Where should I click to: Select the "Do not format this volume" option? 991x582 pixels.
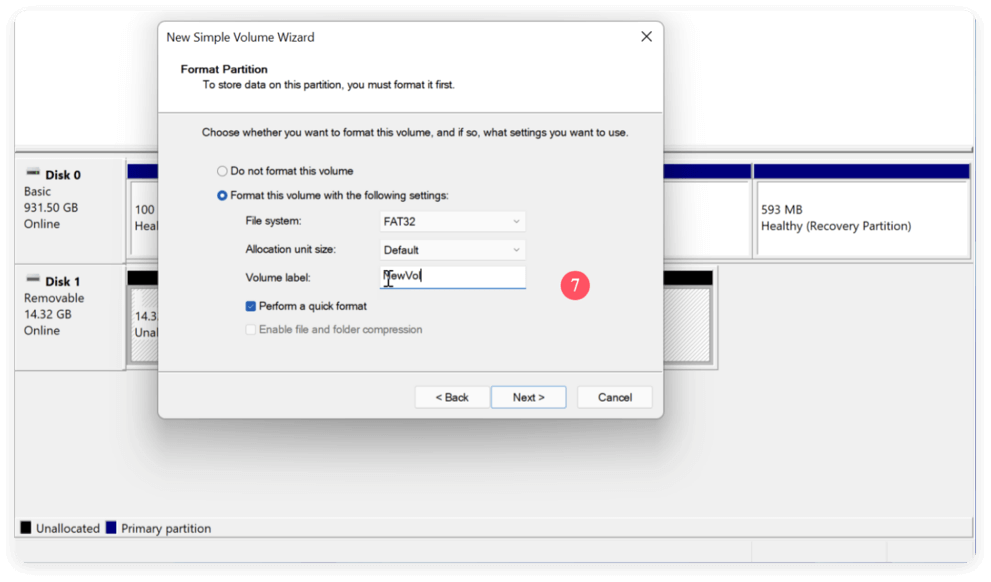[221, 170]
